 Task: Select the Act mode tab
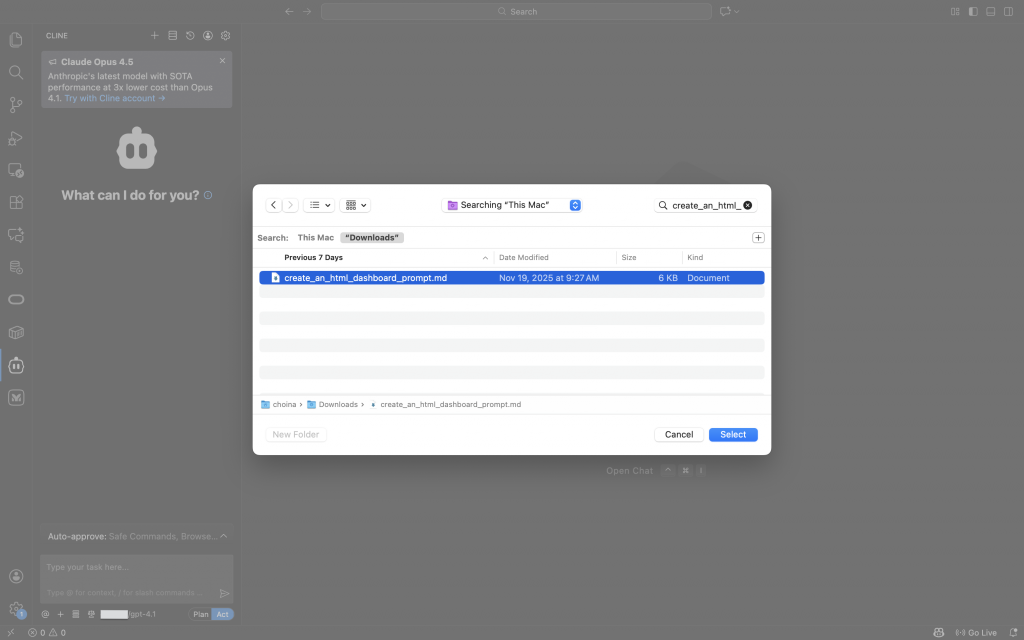pos(222,614)
